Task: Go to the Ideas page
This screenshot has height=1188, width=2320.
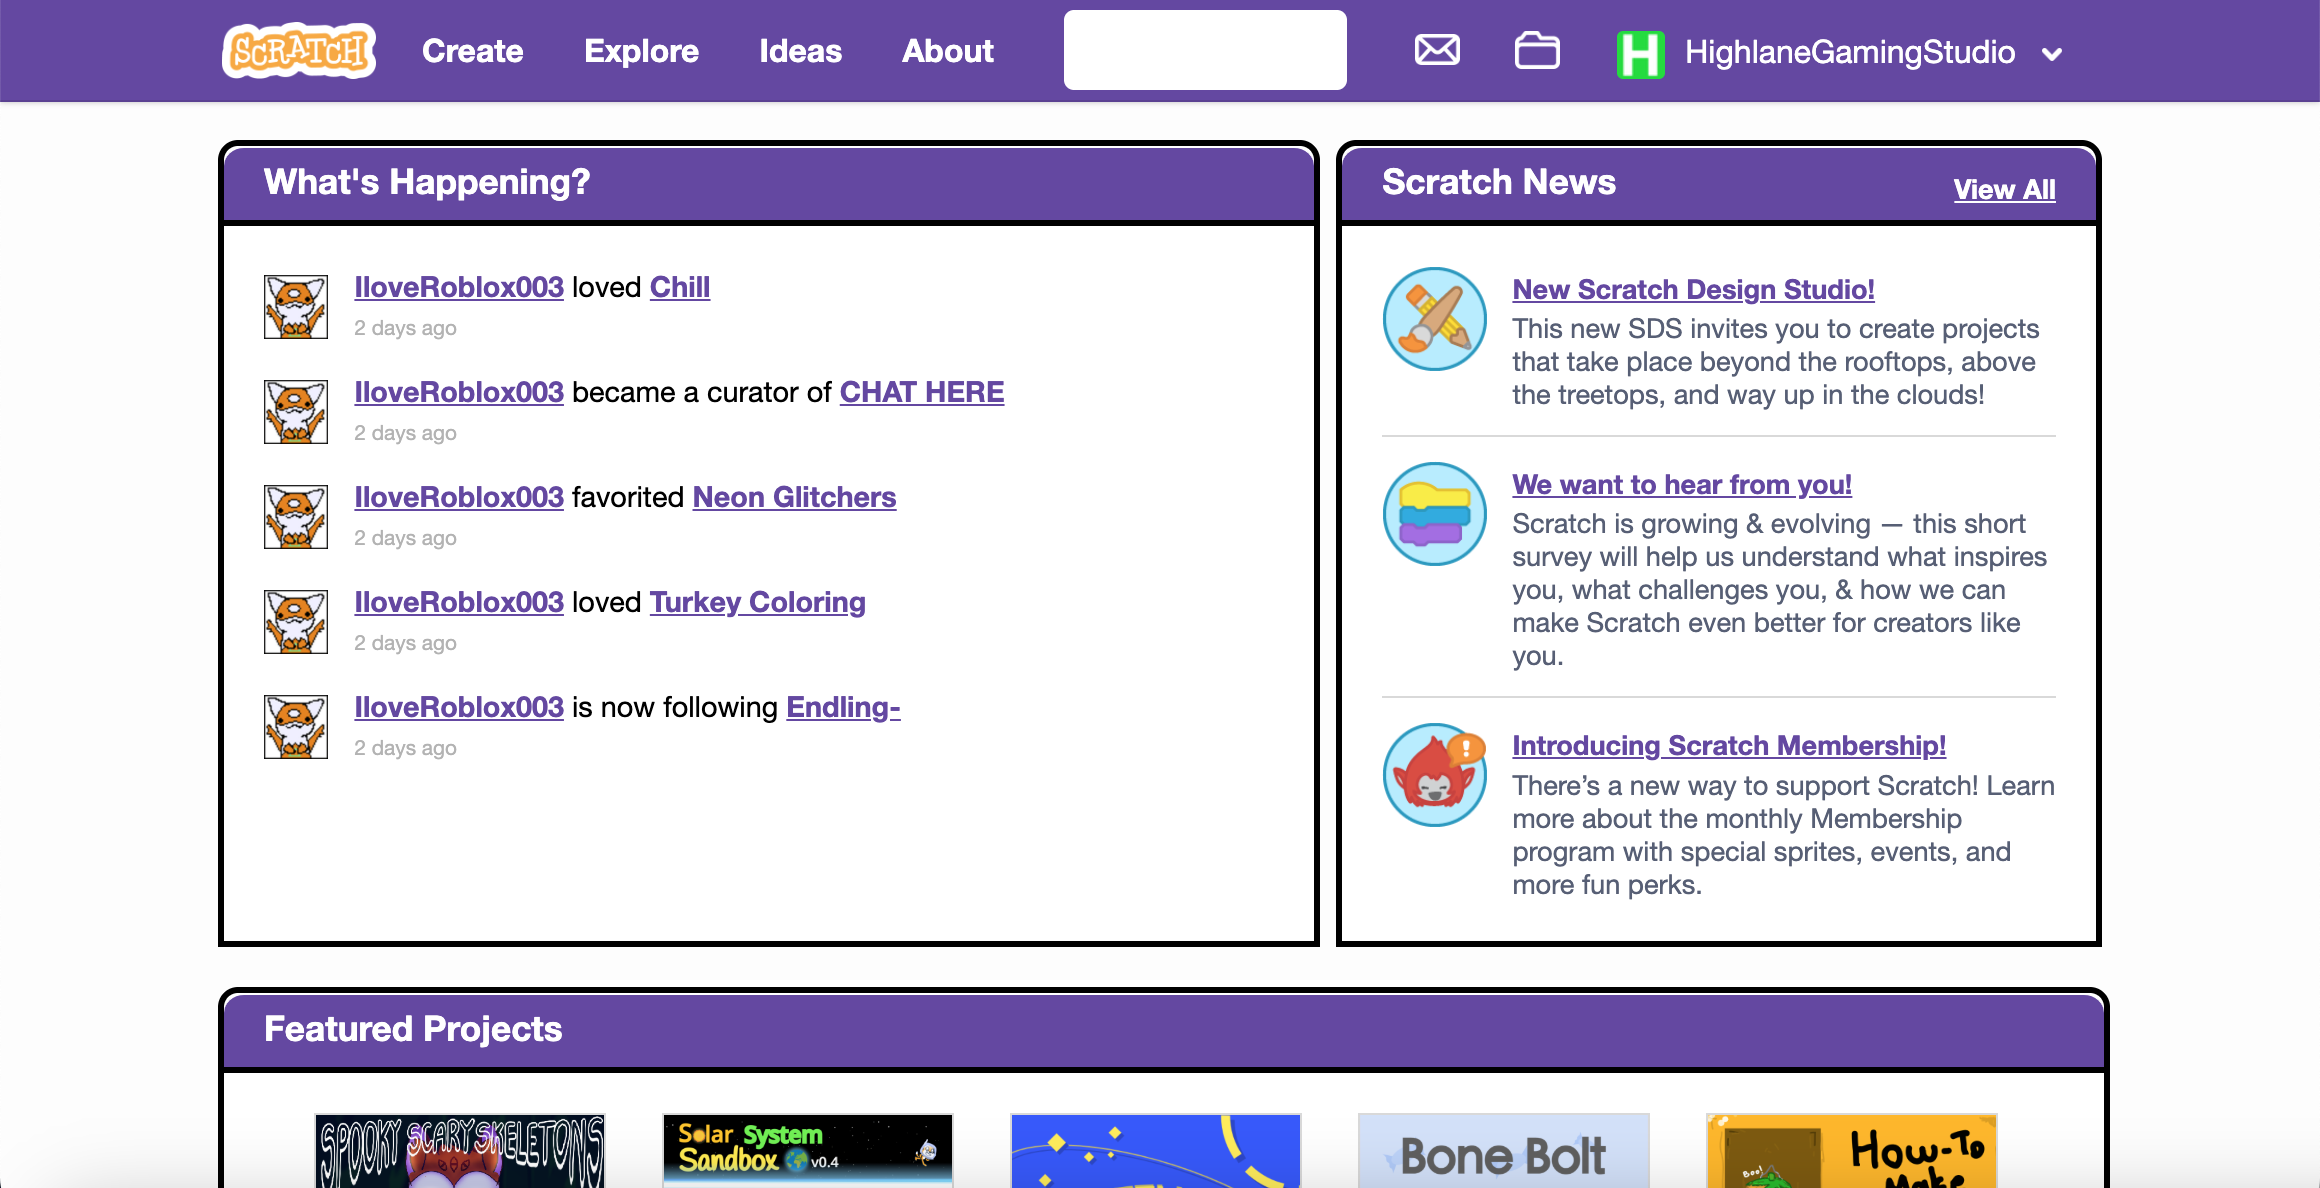Action: tap(800, 51)
